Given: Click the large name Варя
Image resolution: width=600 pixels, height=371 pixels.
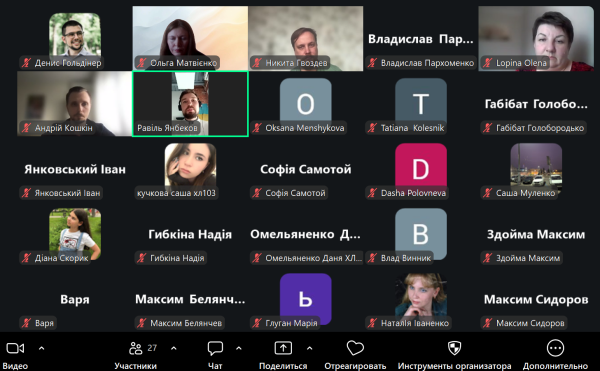Looking at the screenshot, I should (x=75, y=299).
